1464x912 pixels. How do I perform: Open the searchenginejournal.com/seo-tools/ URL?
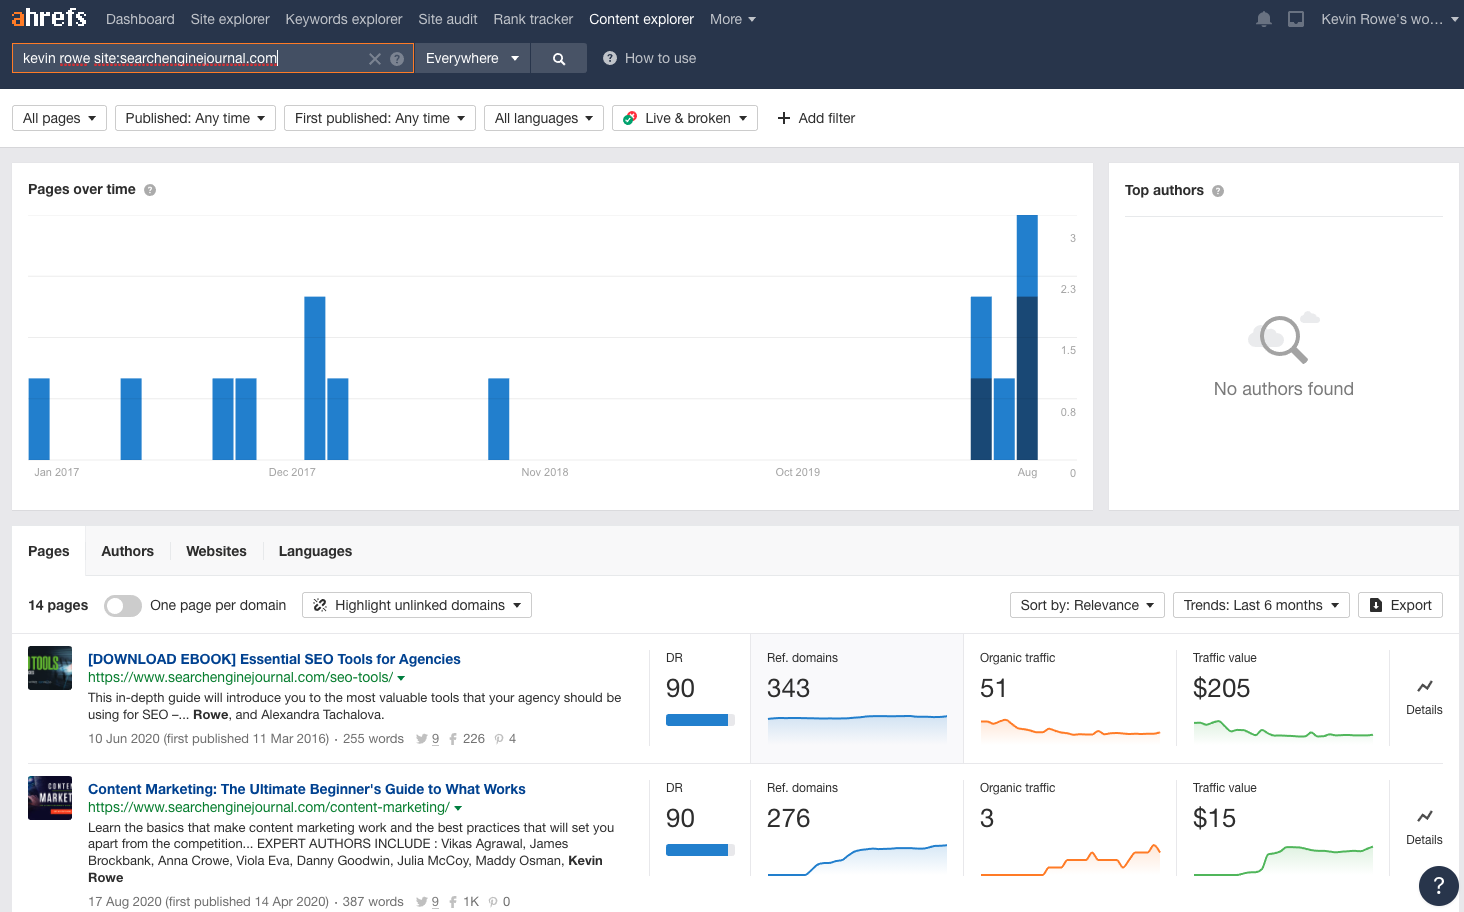point(240,677)
